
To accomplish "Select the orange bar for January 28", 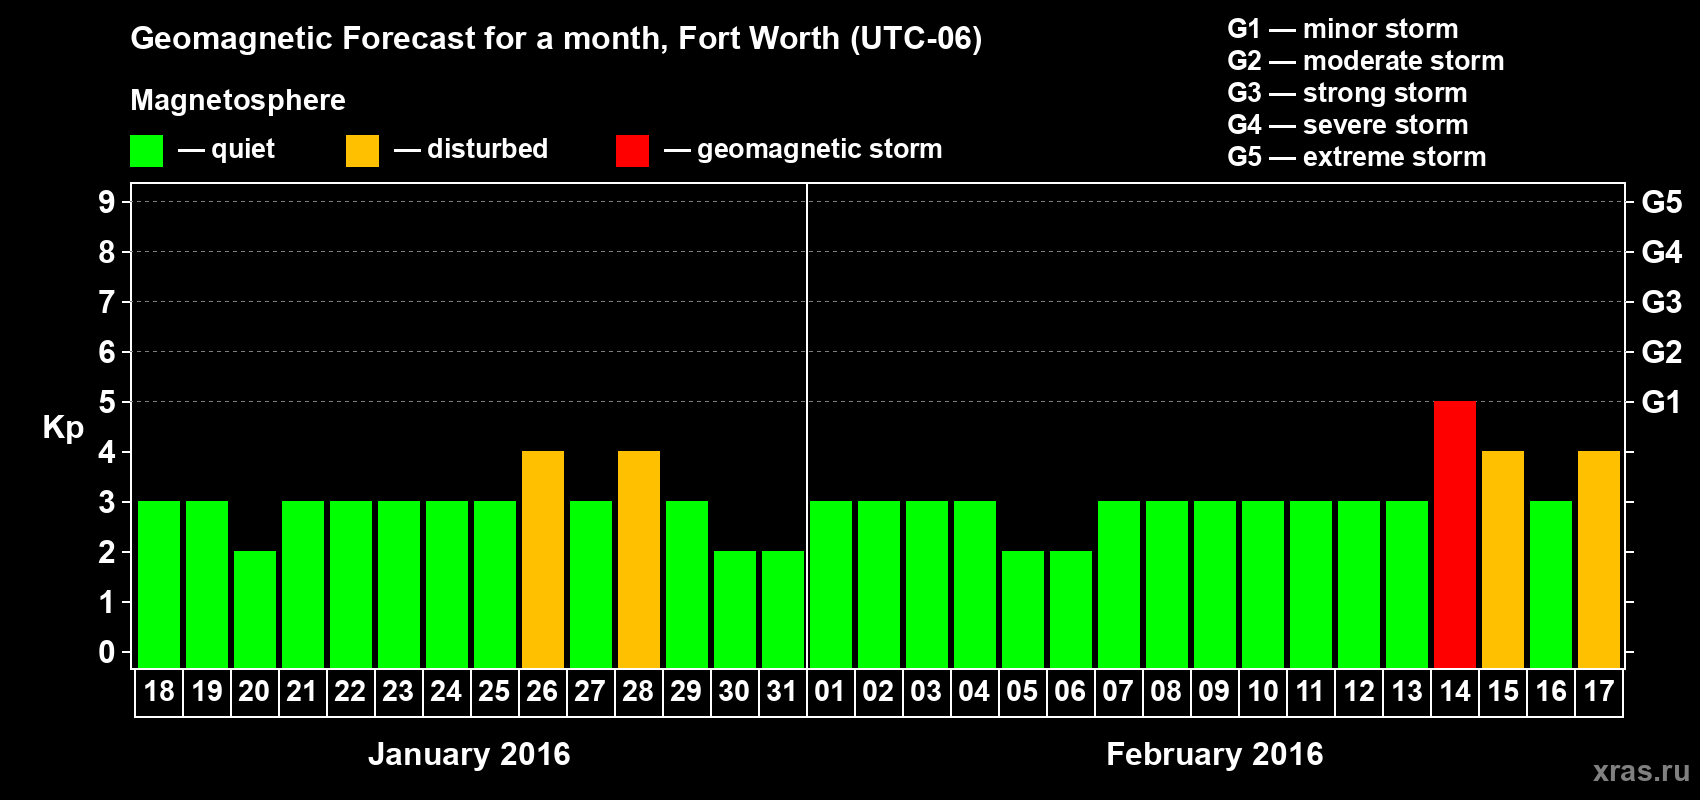I will 639,559.
